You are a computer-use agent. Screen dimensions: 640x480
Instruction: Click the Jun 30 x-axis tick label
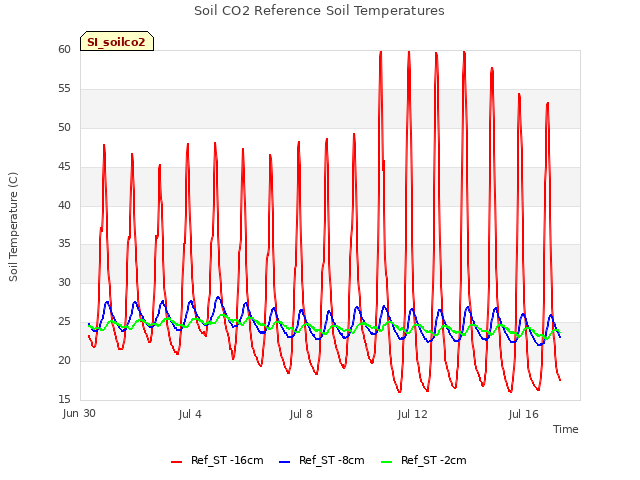[79, 414]
